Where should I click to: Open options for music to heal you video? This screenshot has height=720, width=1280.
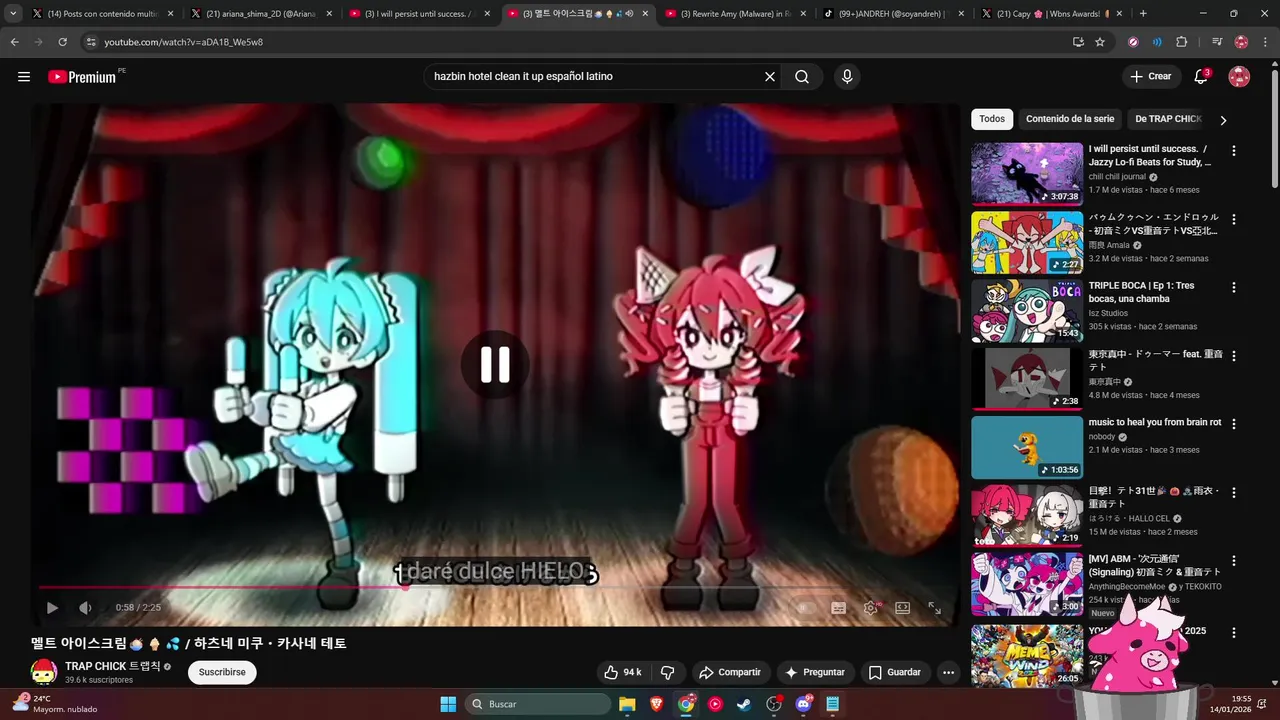click(1233, 424)
